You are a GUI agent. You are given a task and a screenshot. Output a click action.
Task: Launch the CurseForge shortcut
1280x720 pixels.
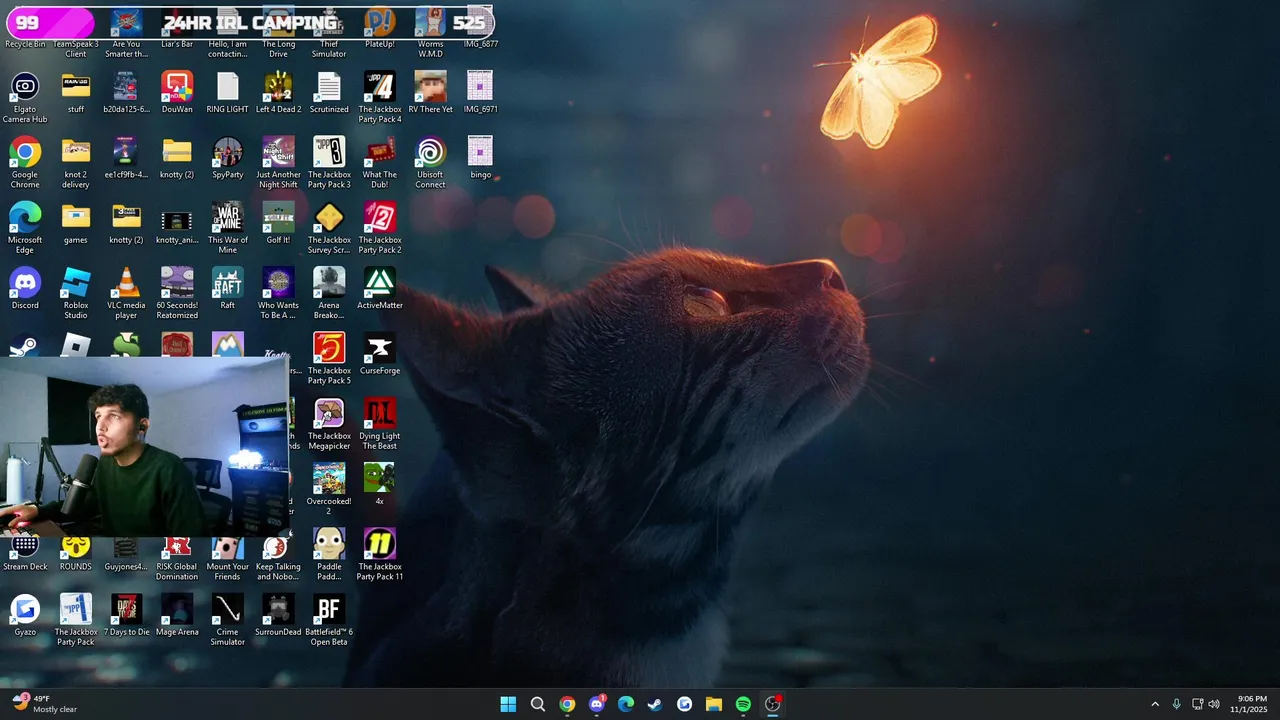click(380, 353)
